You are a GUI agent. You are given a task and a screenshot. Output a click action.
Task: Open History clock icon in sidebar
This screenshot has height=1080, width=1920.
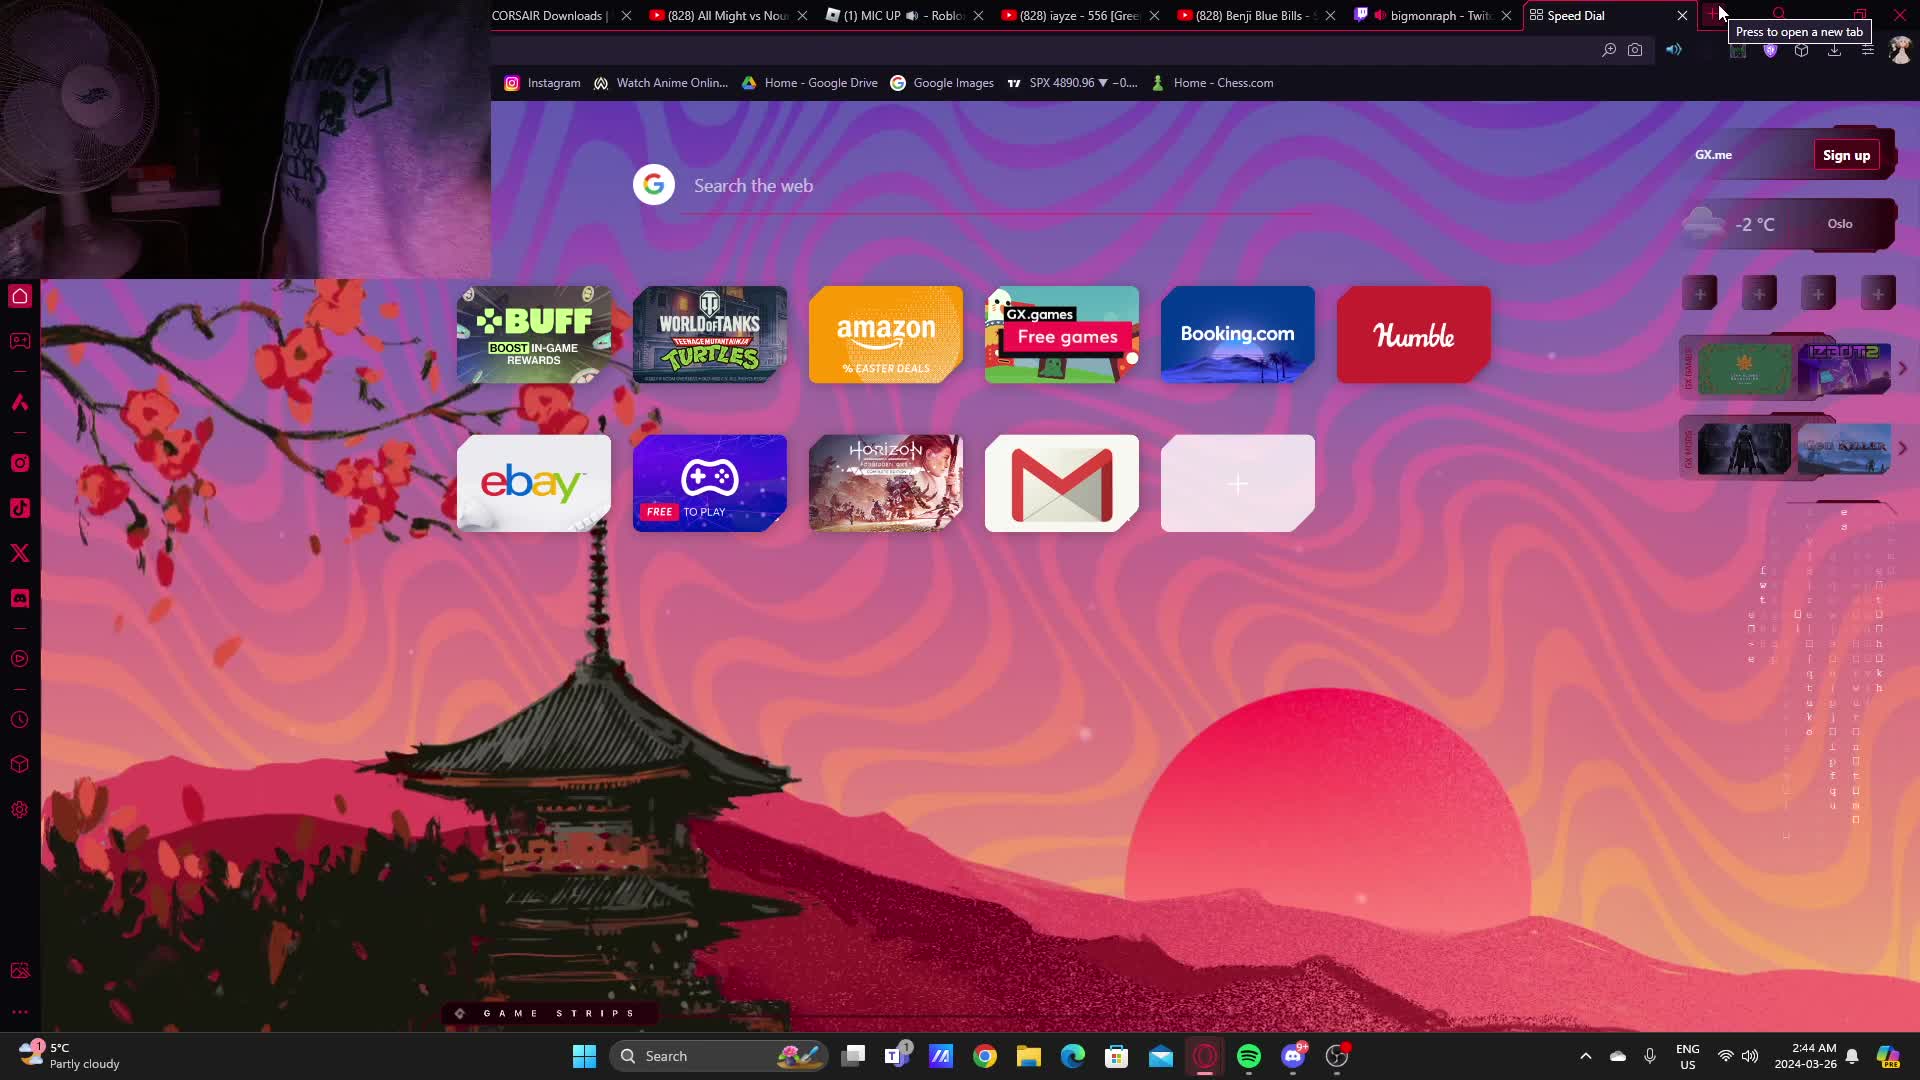click(x=20, y=720)
